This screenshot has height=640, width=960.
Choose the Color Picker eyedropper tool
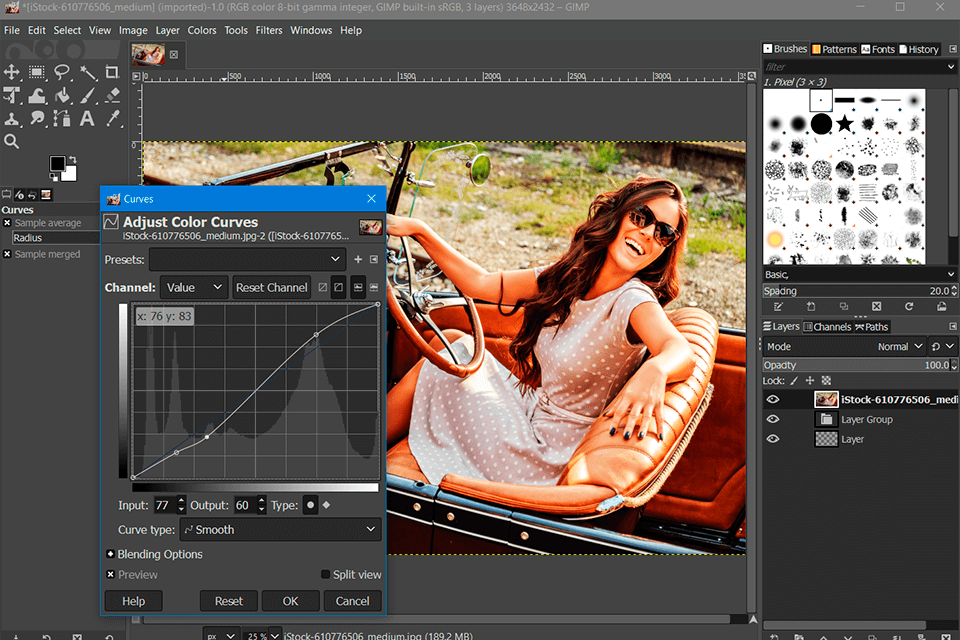tap(112, 119)
